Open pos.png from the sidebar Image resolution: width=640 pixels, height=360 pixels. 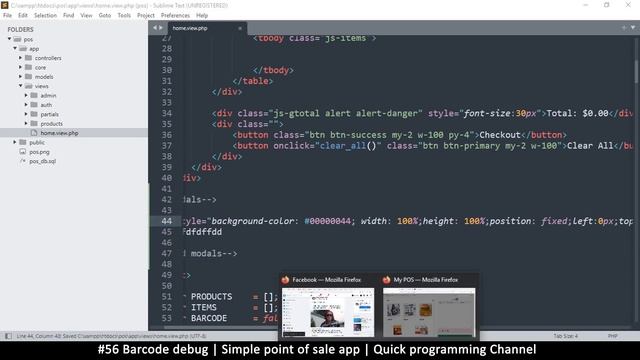39,152
